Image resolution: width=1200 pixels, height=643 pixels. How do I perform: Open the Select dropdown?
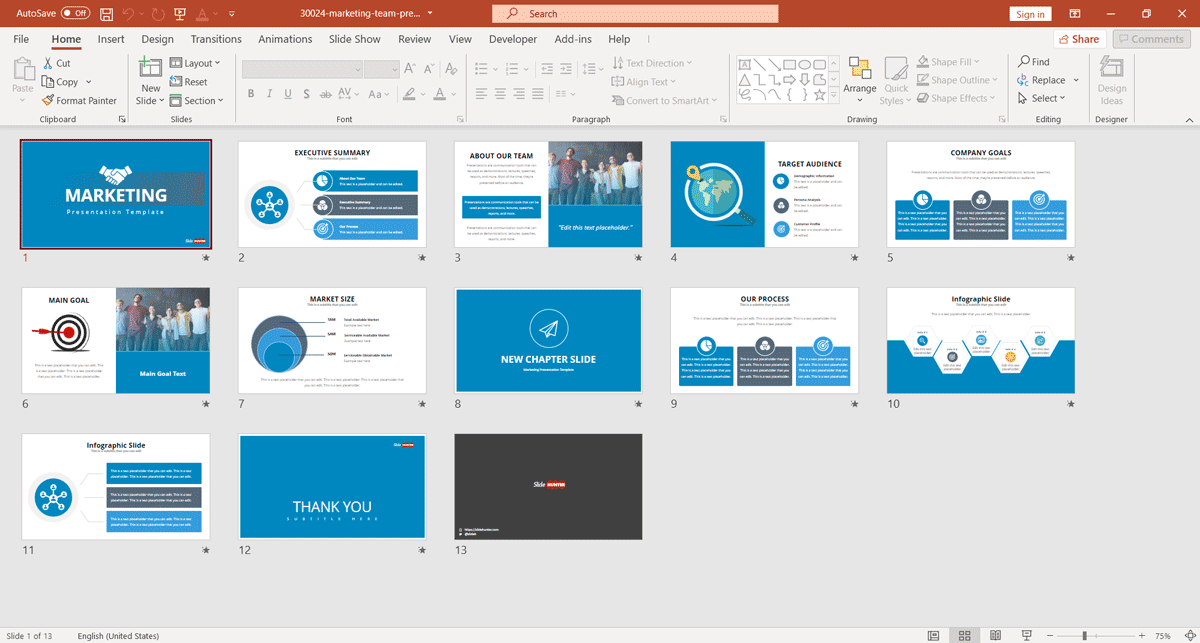click(x=1042, y=98)
